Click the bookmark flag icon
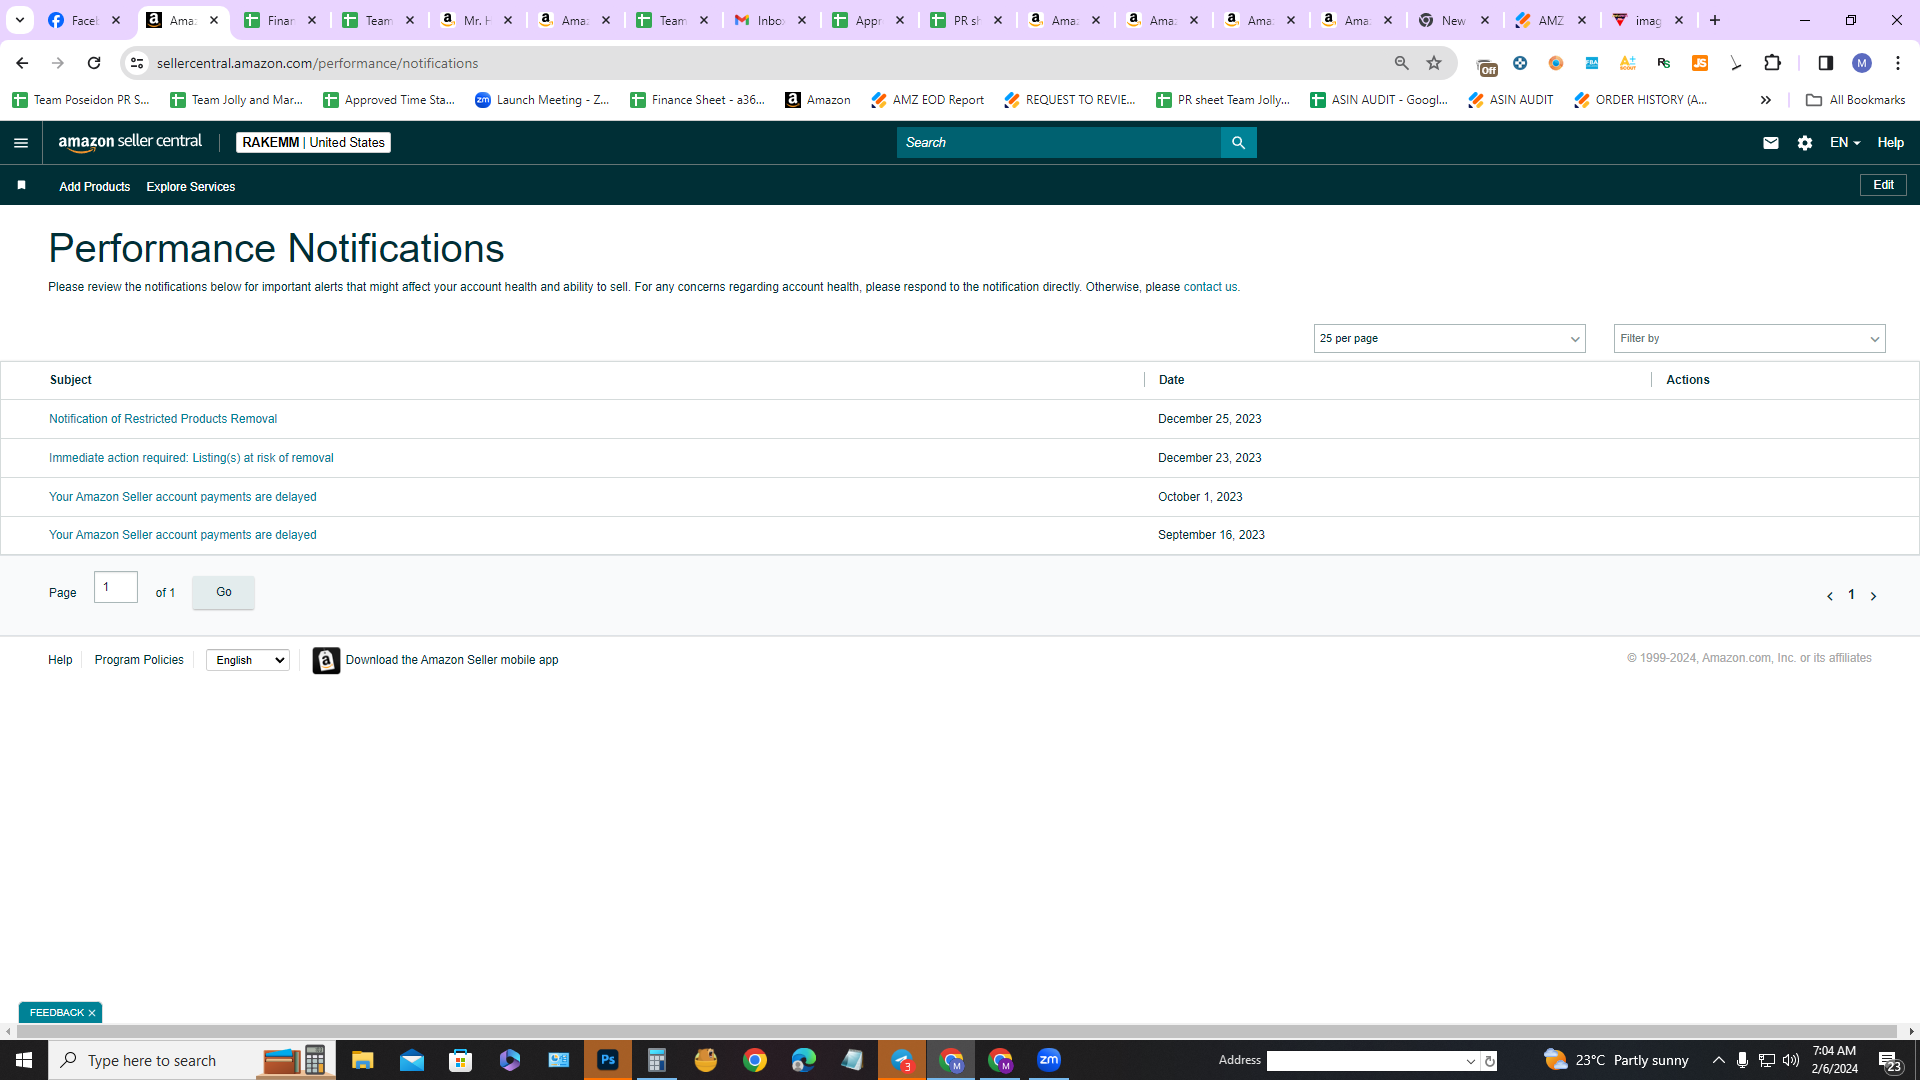The image size is (1920, 1080). (21, 186)
